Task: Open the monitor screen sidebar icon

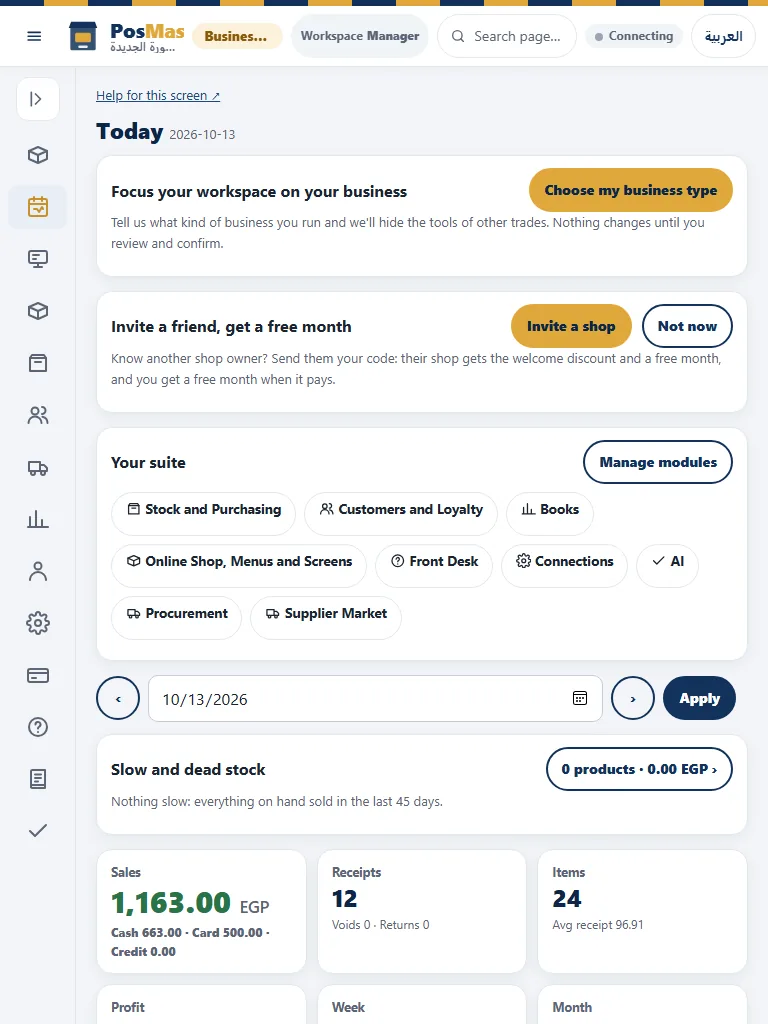Action: click(38, 259)
